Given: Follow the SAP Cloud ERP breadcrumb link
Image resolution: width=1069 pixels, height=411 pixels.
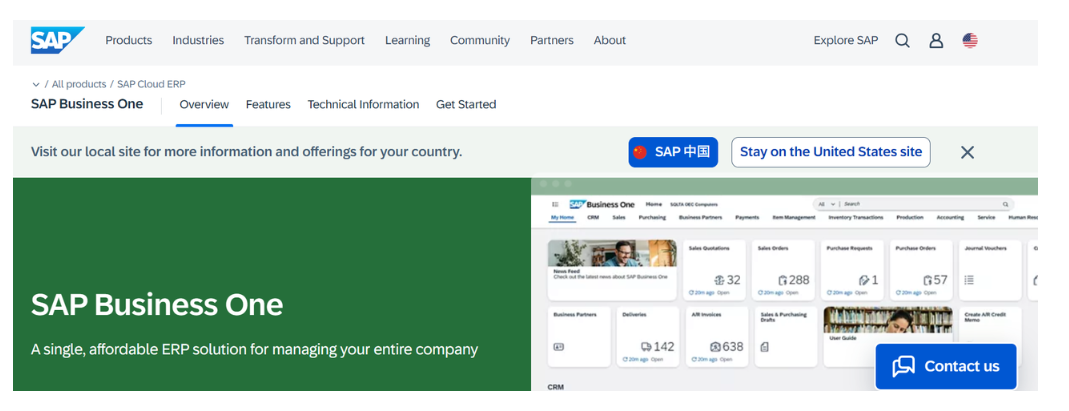Looking at the screenshot, I should tap(151, 85).
